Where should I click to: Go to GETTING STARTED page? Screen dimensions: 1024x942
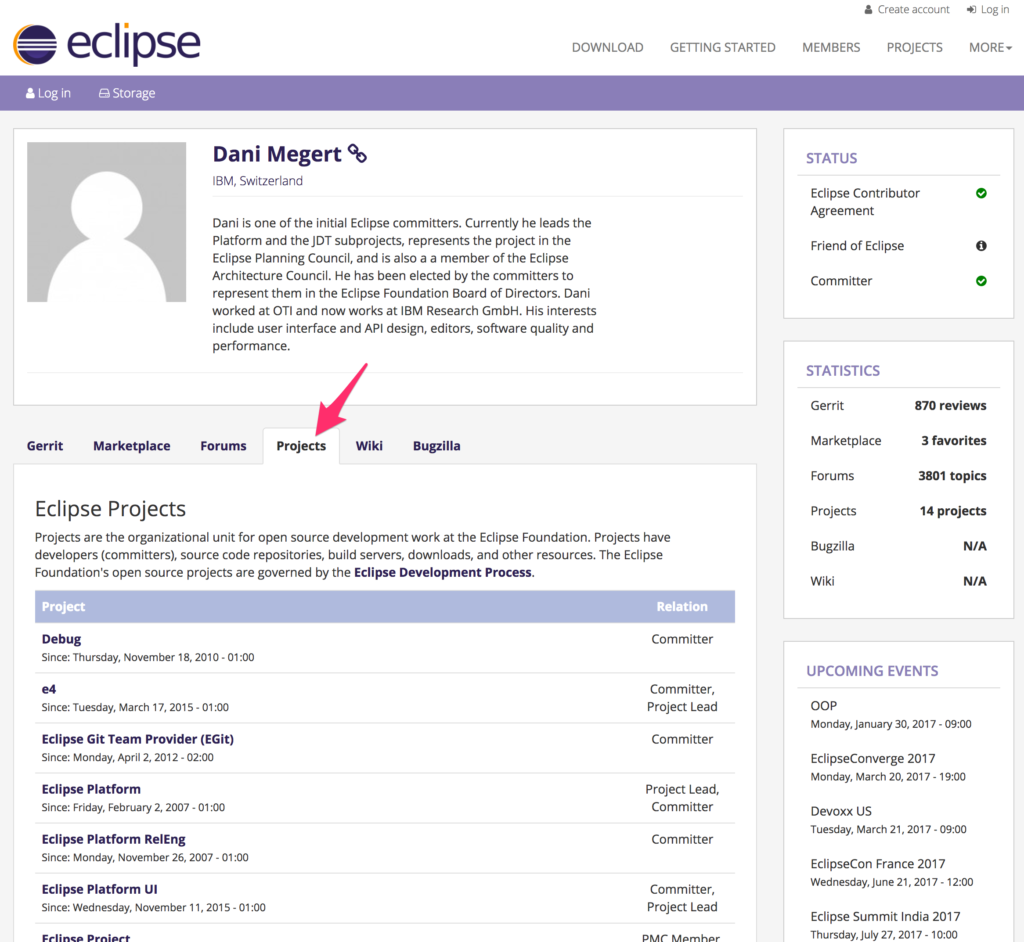(x=722, y=48)
